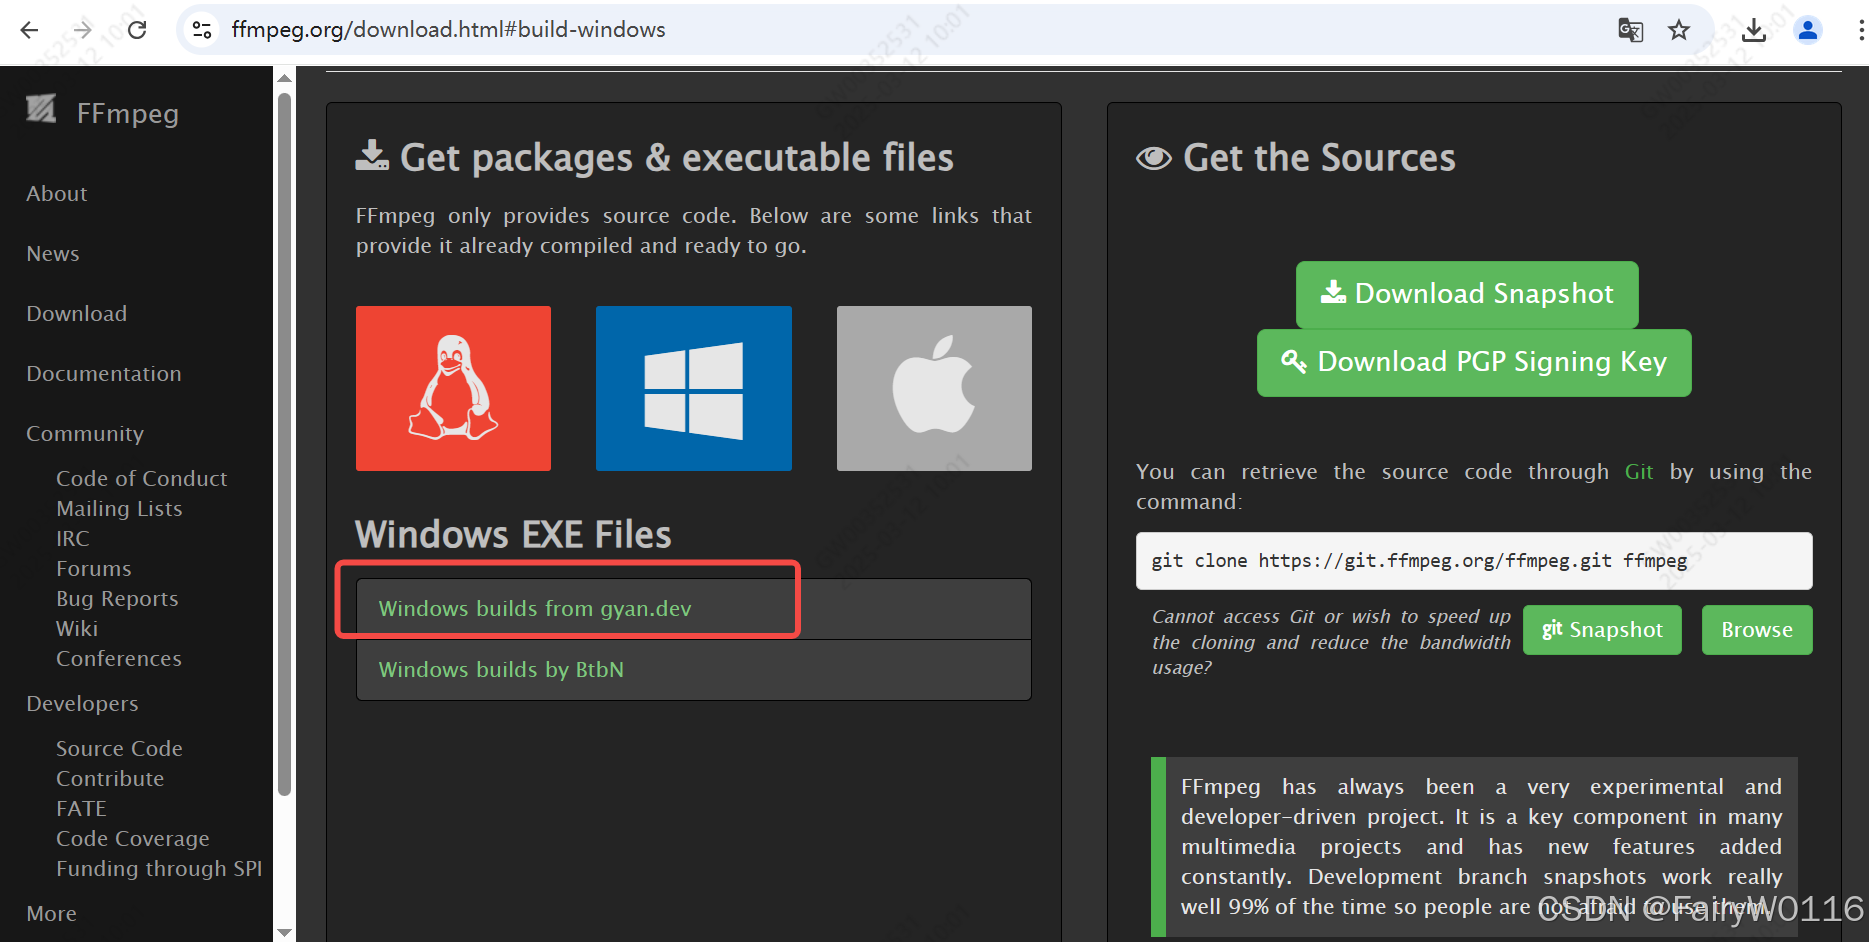Click Get packages & executable files heading
The width and height of the screenshot is (1869, 942).
point(677,158)
